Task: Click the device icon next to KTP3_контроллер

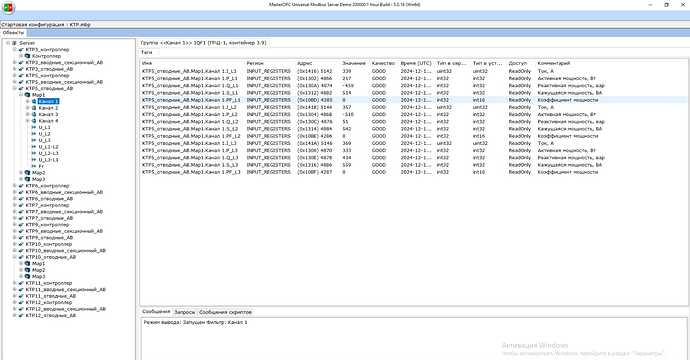Action: (x=21, y=50)
